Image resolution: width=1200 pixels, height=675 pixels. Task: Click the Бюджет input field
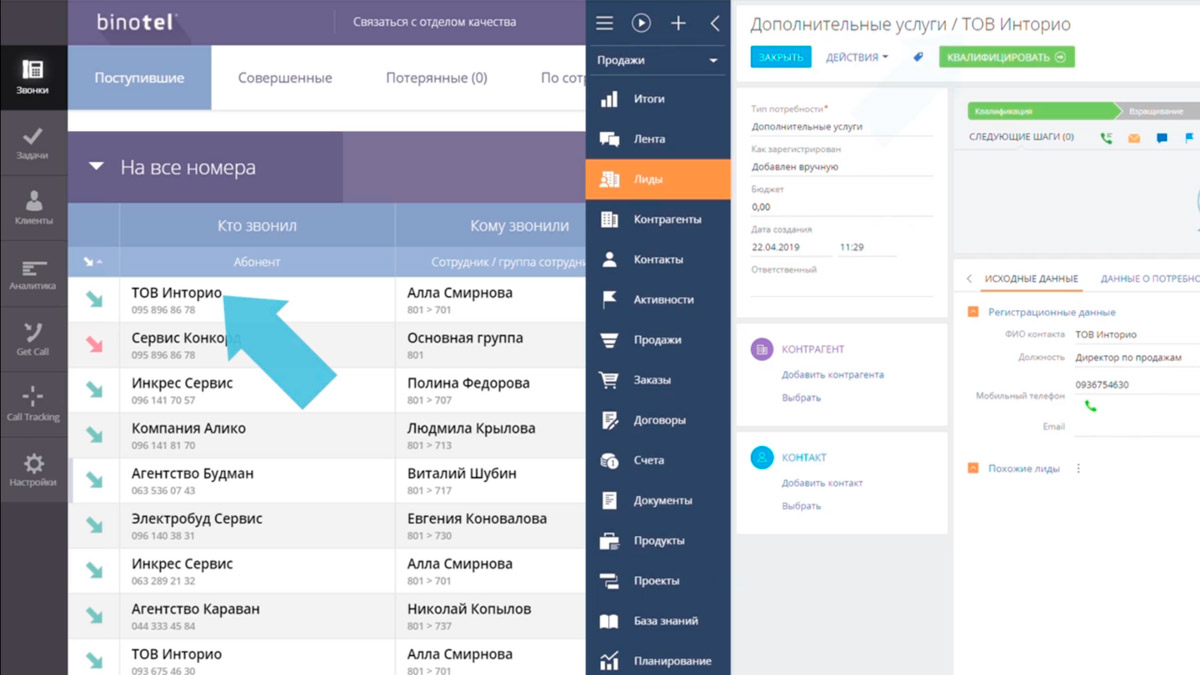point(840,207)
